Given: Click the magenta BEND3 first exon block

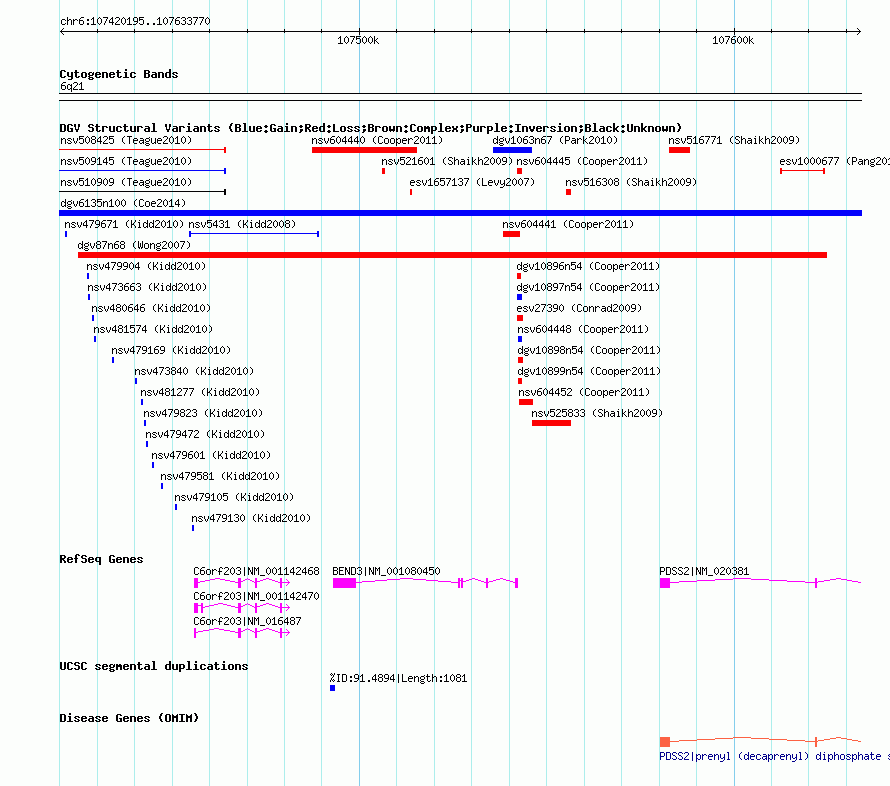Looking at the screenshot, I should coord(345,583).
